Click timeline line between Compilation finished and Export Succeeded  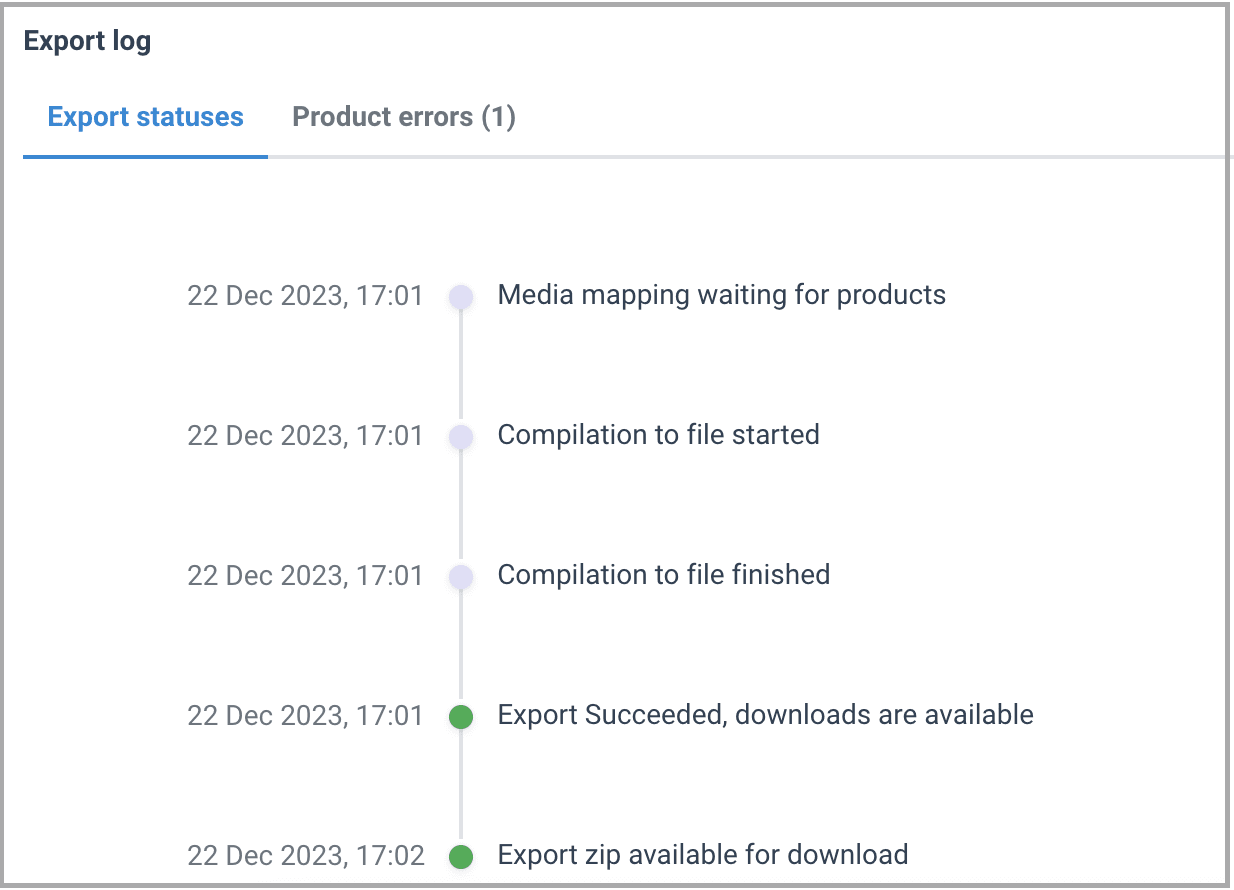461,646
